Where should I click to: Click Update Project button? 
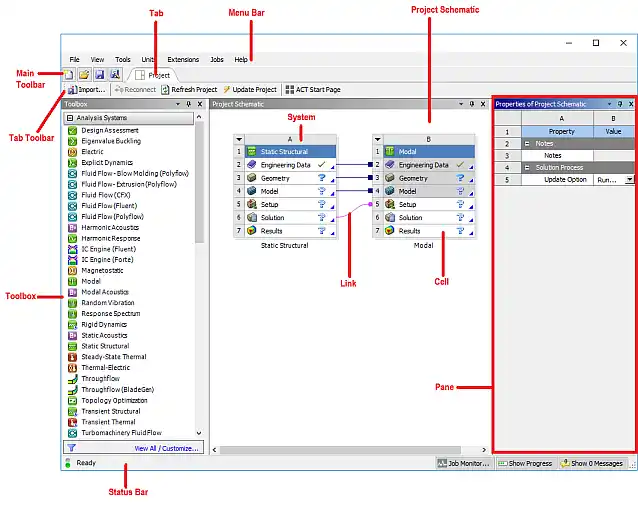click(250, 90)
